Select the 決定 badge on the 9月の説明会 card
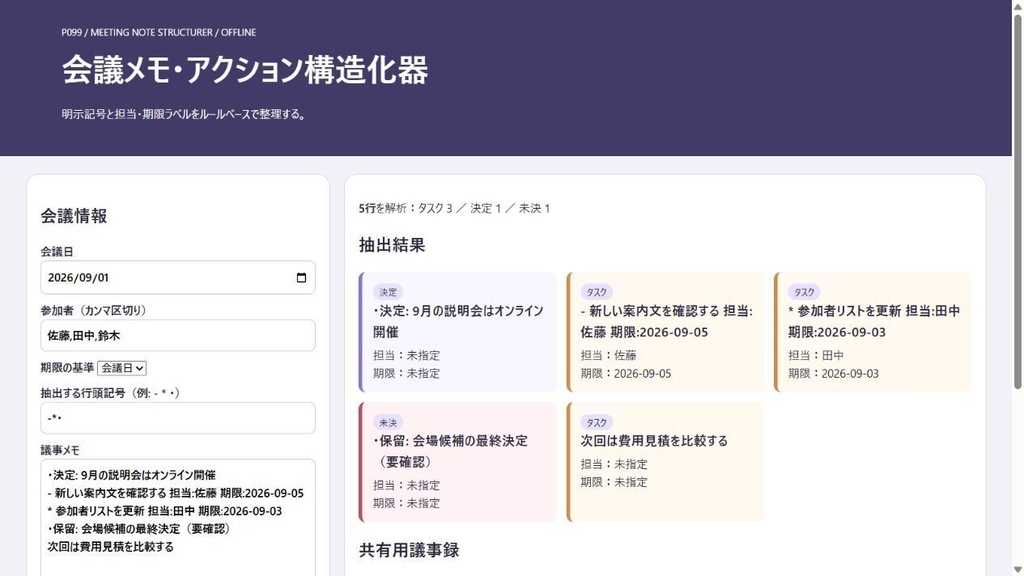 (388, 292)
